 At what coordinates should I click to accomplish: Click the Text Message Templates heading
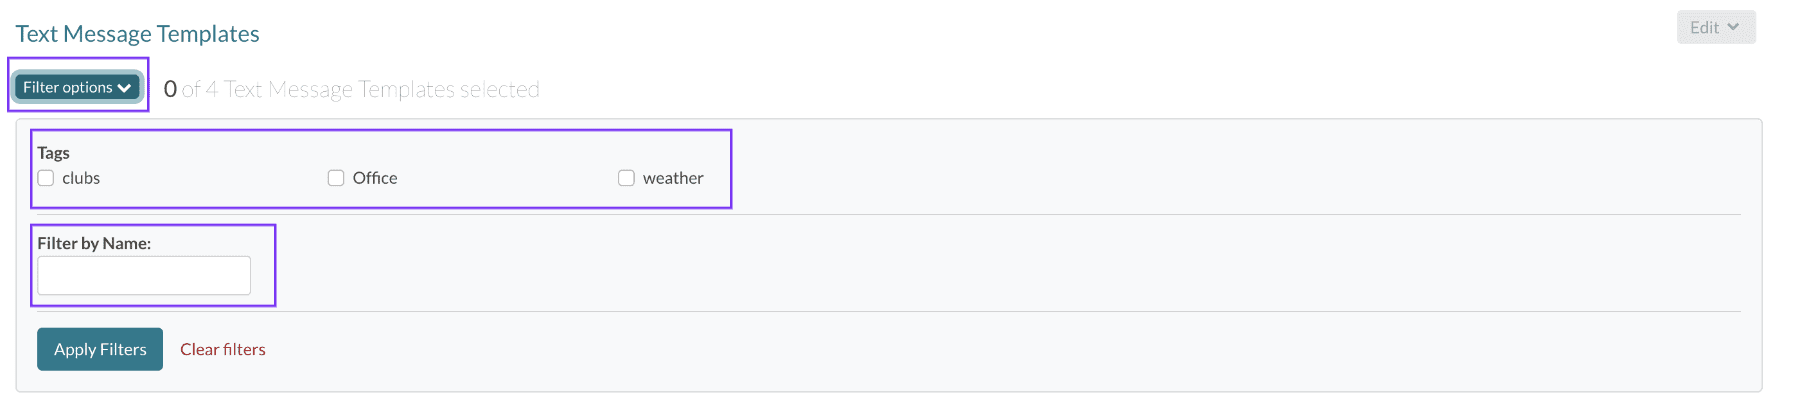click(x=138, y=34)
